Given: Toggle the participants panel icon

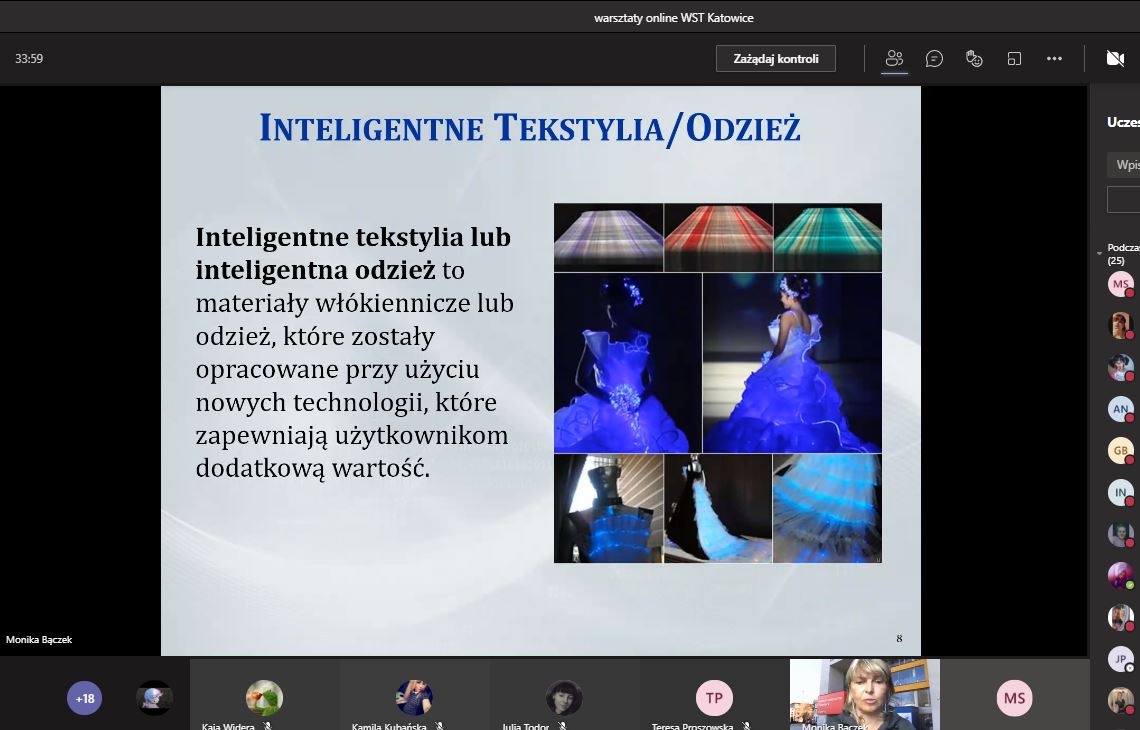Looking at the screenshot, I should click(x=894, y=59).
